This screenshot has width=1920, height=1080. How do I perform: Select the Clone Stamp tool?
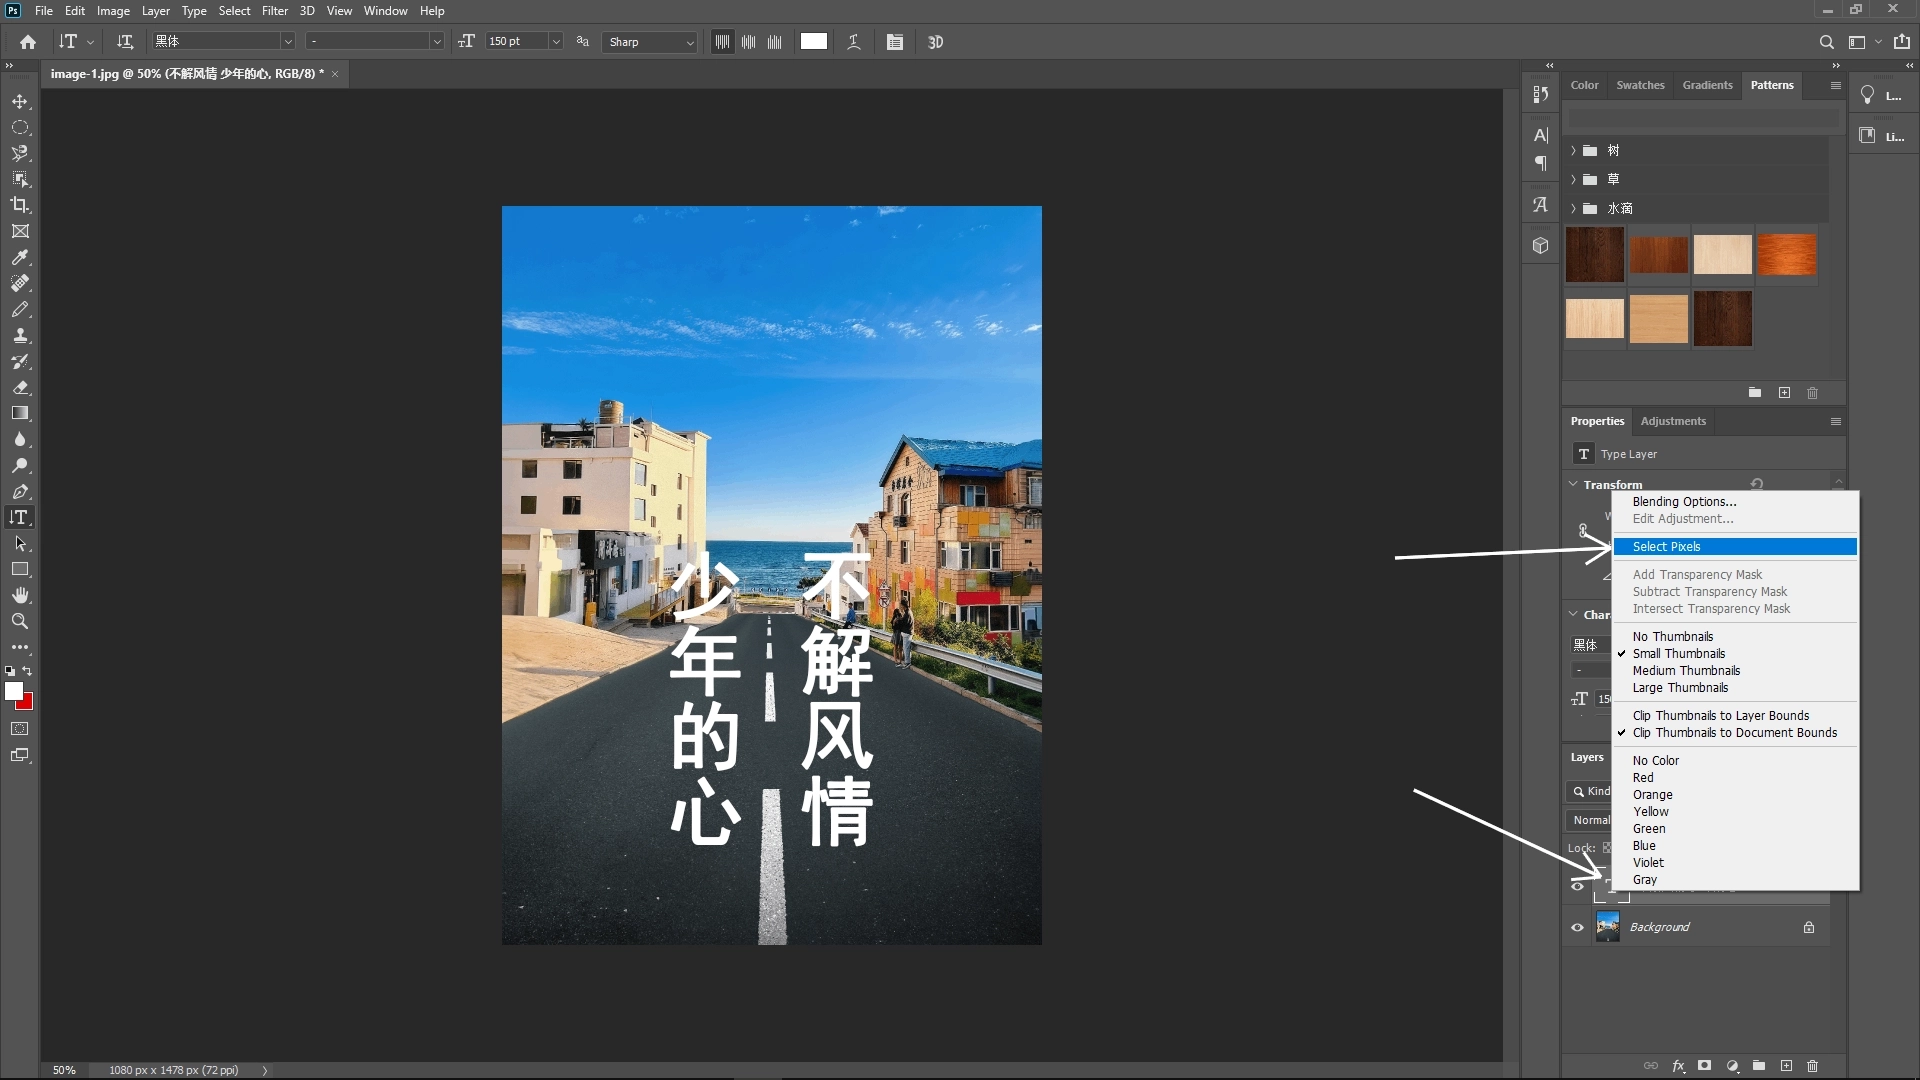[20, 336]
